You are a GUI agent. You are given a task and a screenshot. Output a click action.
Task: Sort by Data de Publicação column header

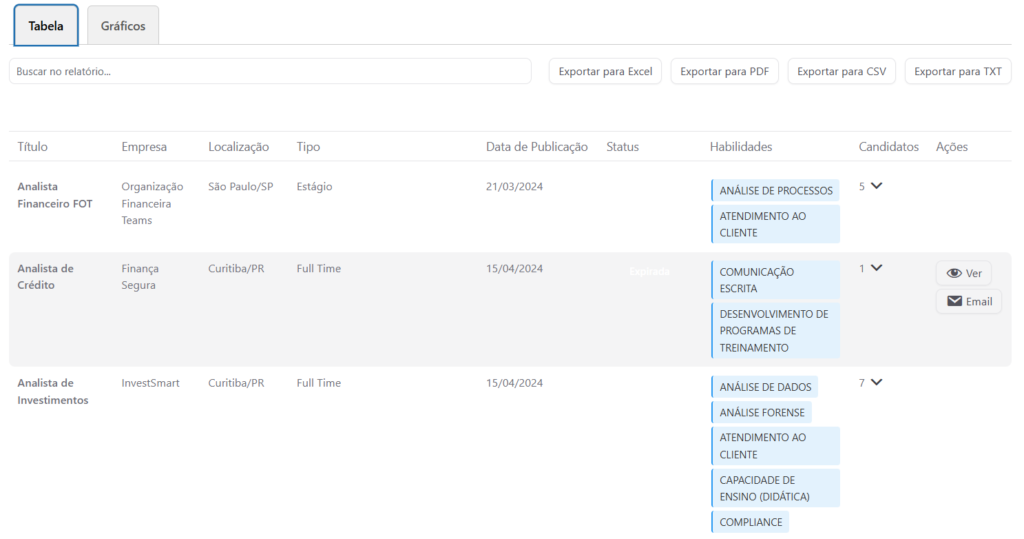[x=537, y=147]
